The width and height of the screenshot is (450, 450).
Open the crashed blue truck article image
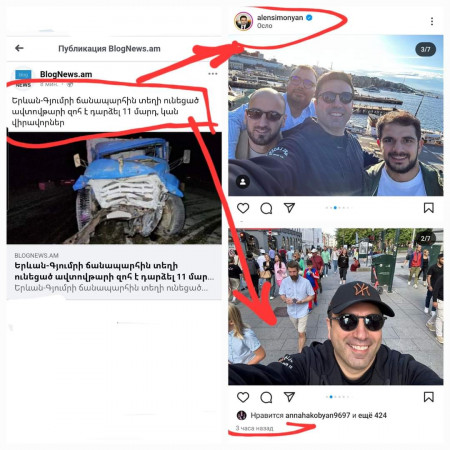tap(114, 188)
